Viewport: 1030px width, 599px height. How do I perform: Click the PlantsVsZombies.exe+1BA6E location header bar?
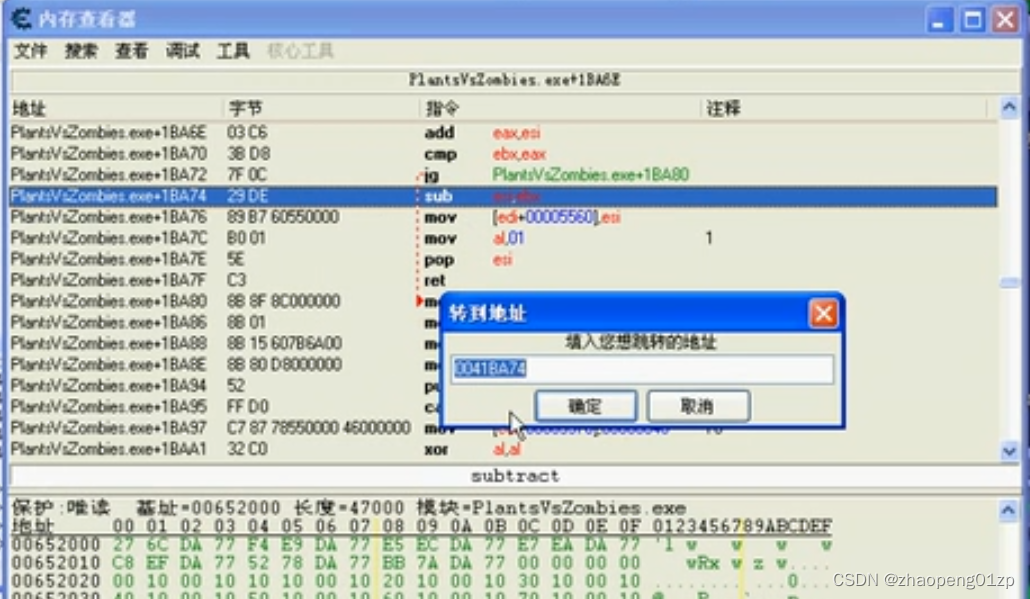[x=515, y=80]
